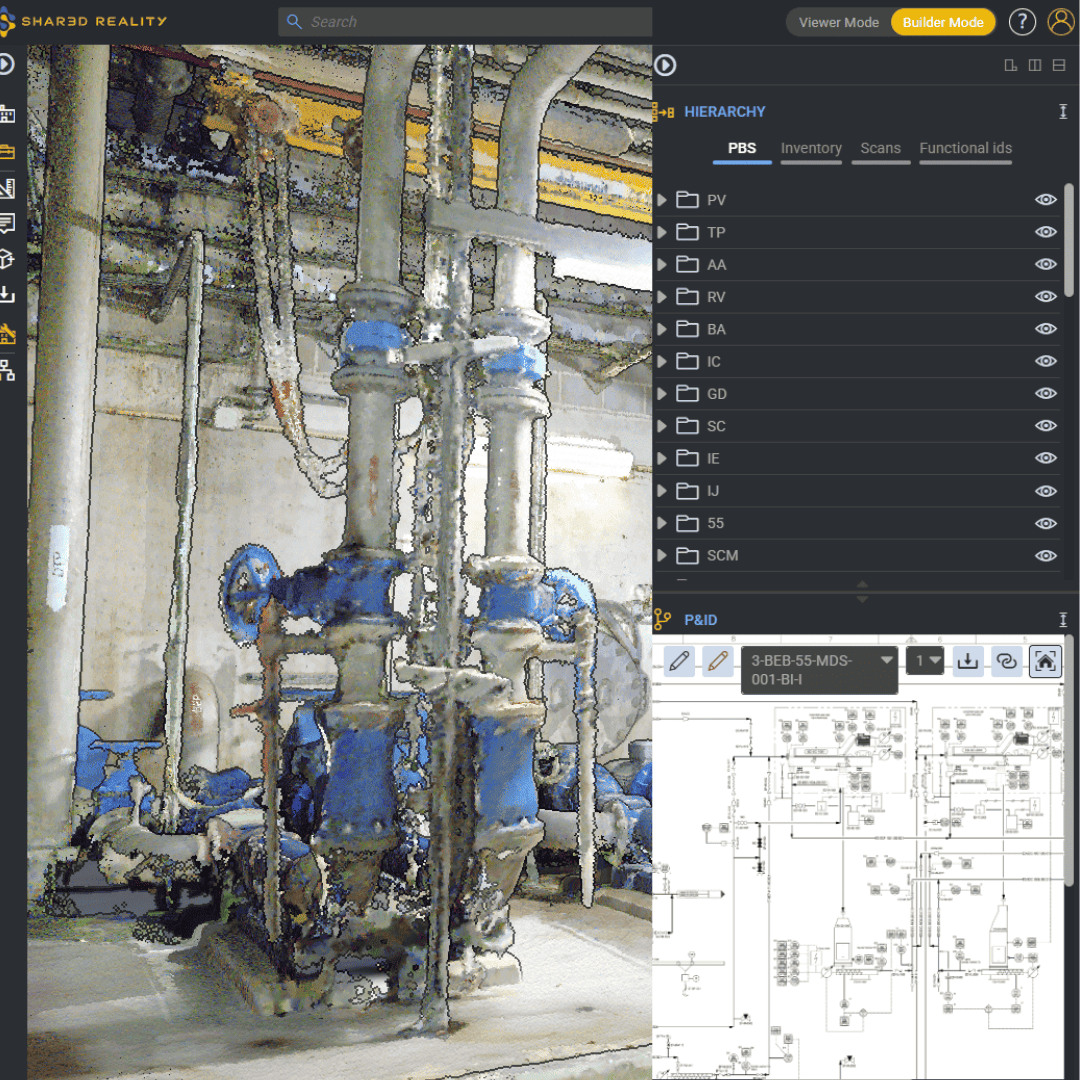
Task: Switch to the Inventory tab
Action: point(811,148)
